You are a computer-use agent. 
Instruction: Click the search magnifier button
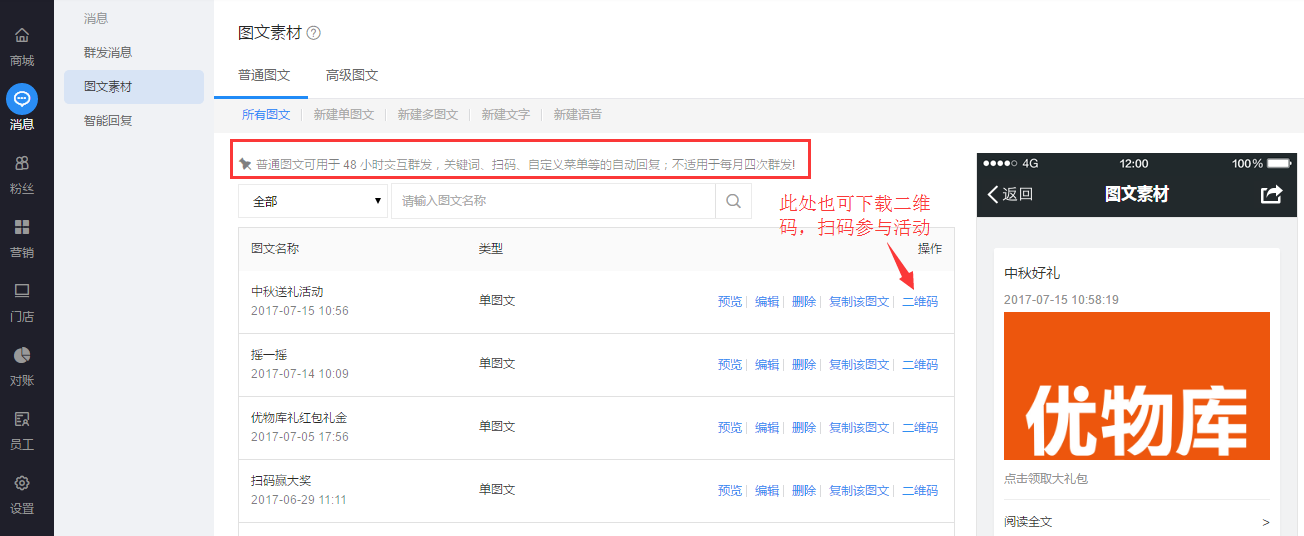[733, 201]
